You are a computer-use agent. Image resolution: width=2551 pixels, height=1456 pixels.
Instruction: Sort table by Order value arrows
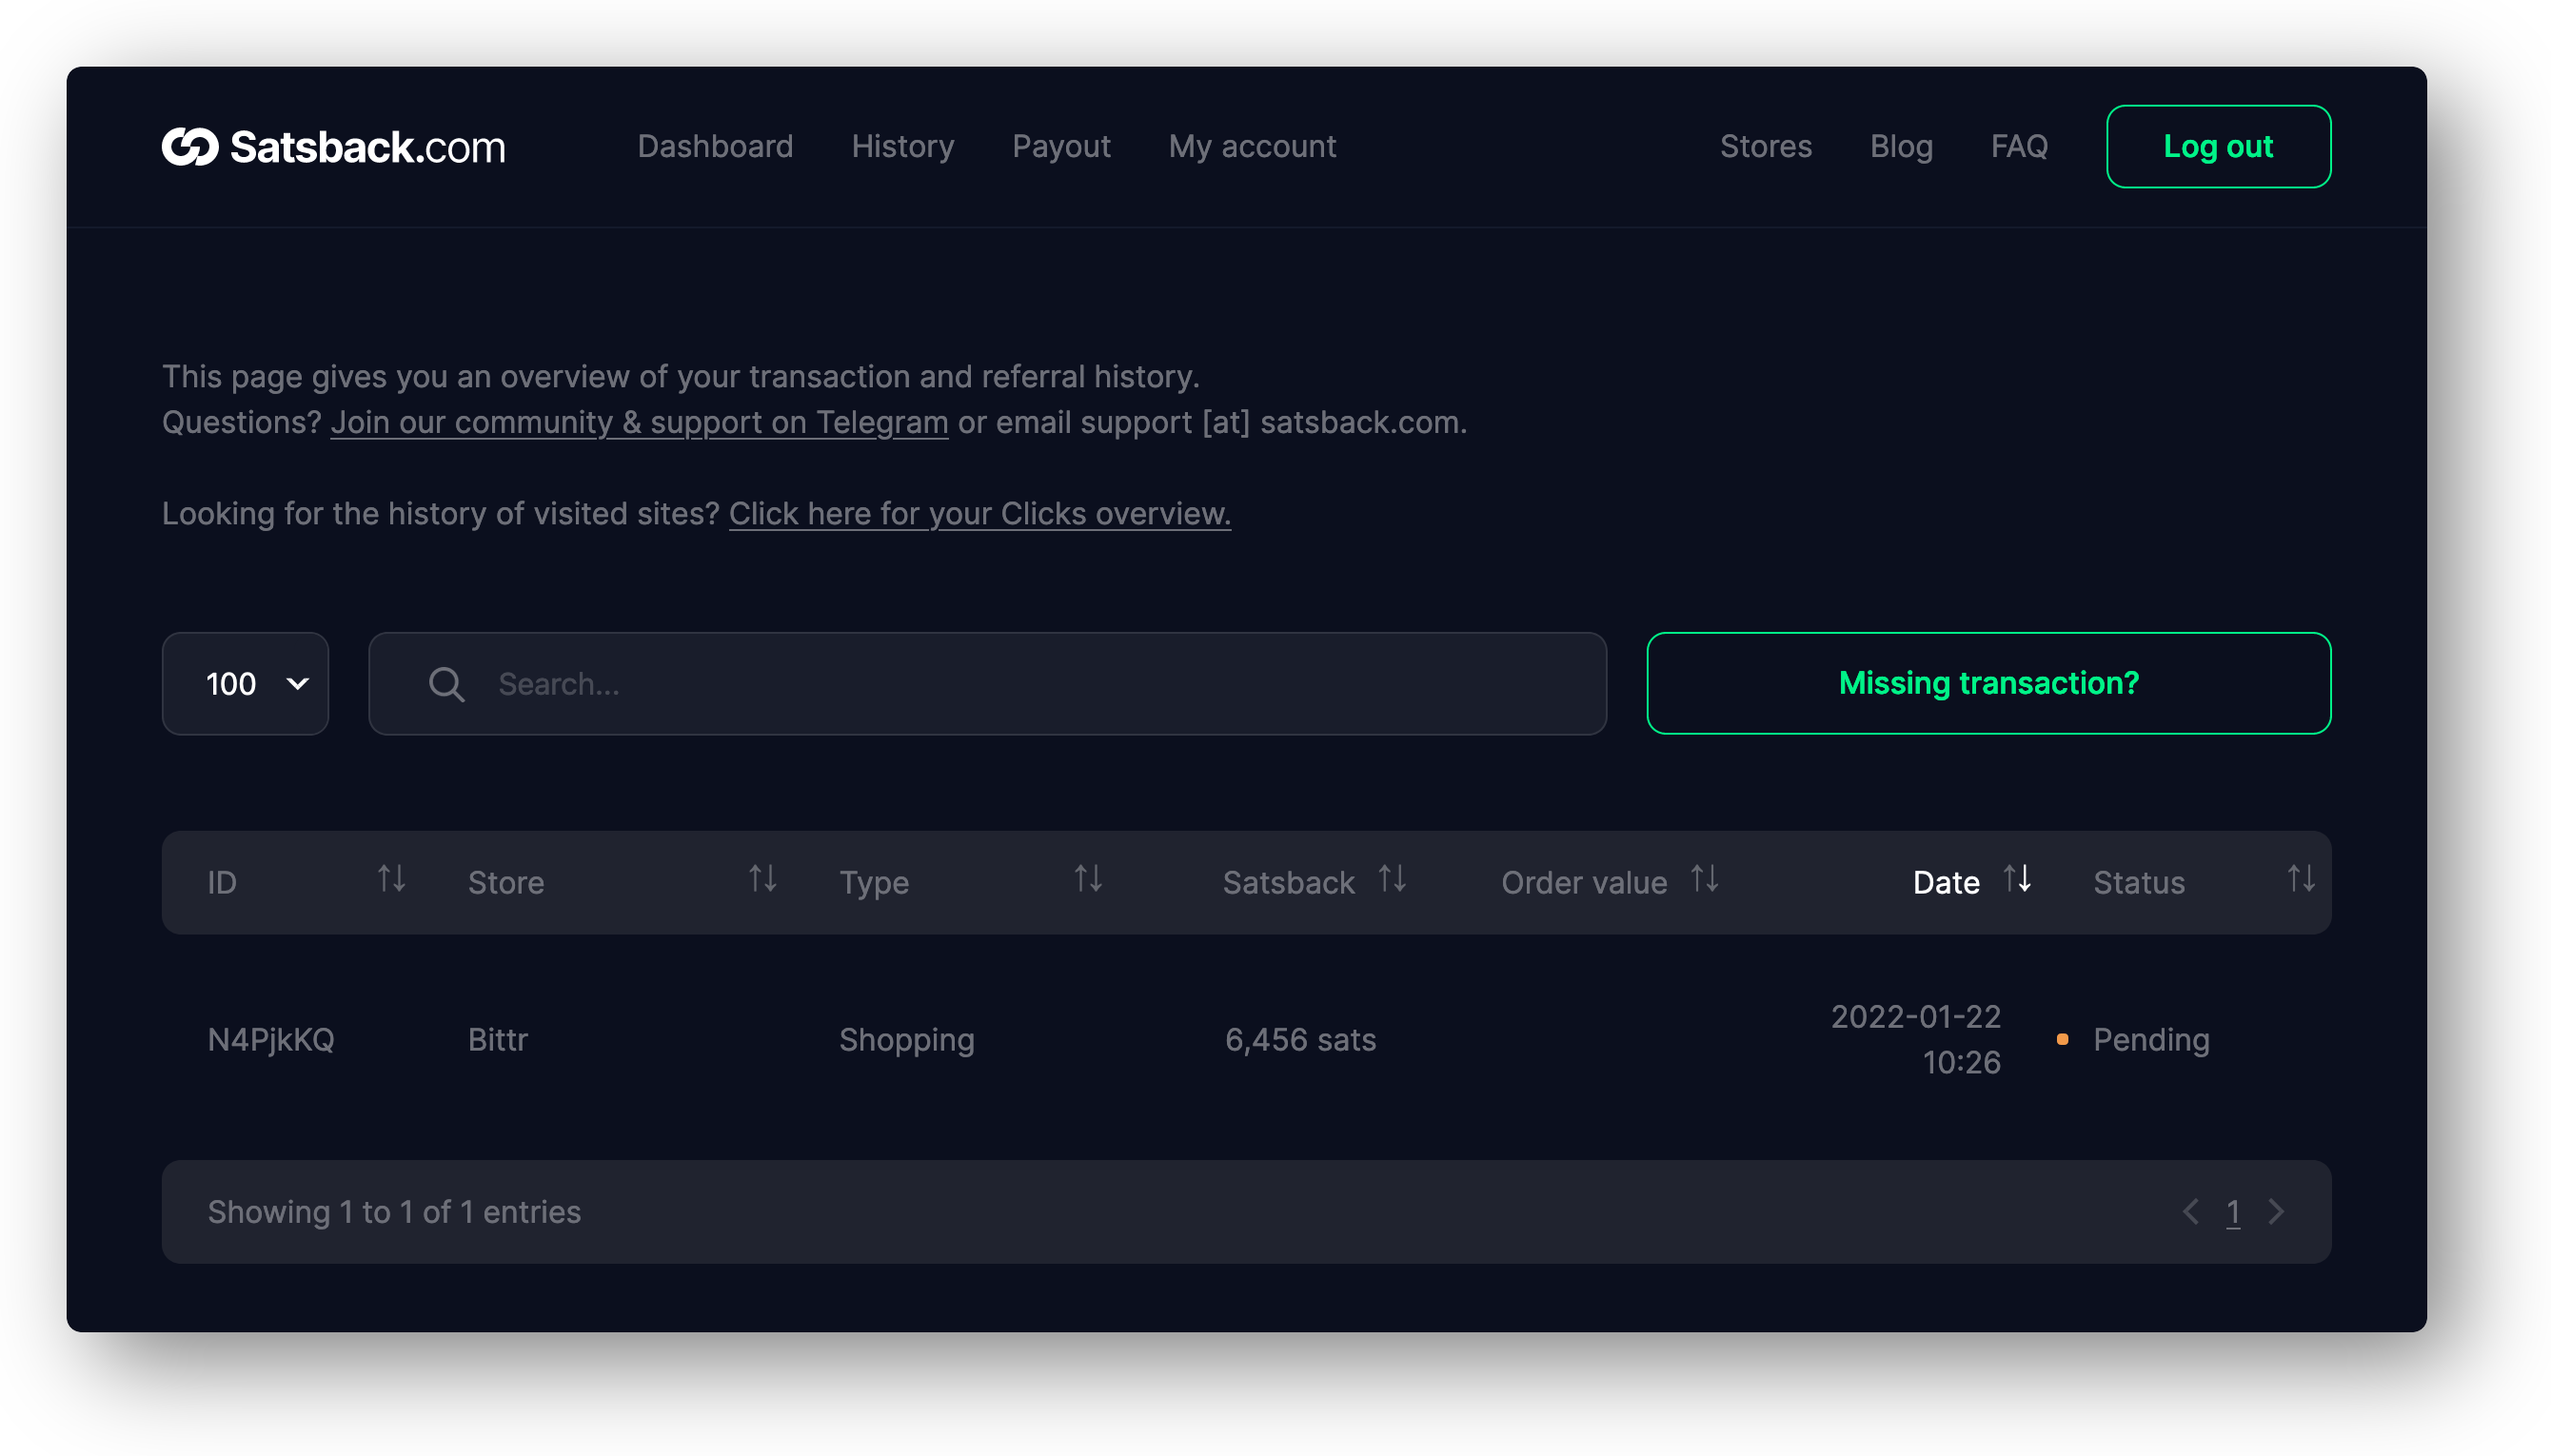tap(1704, 880)
